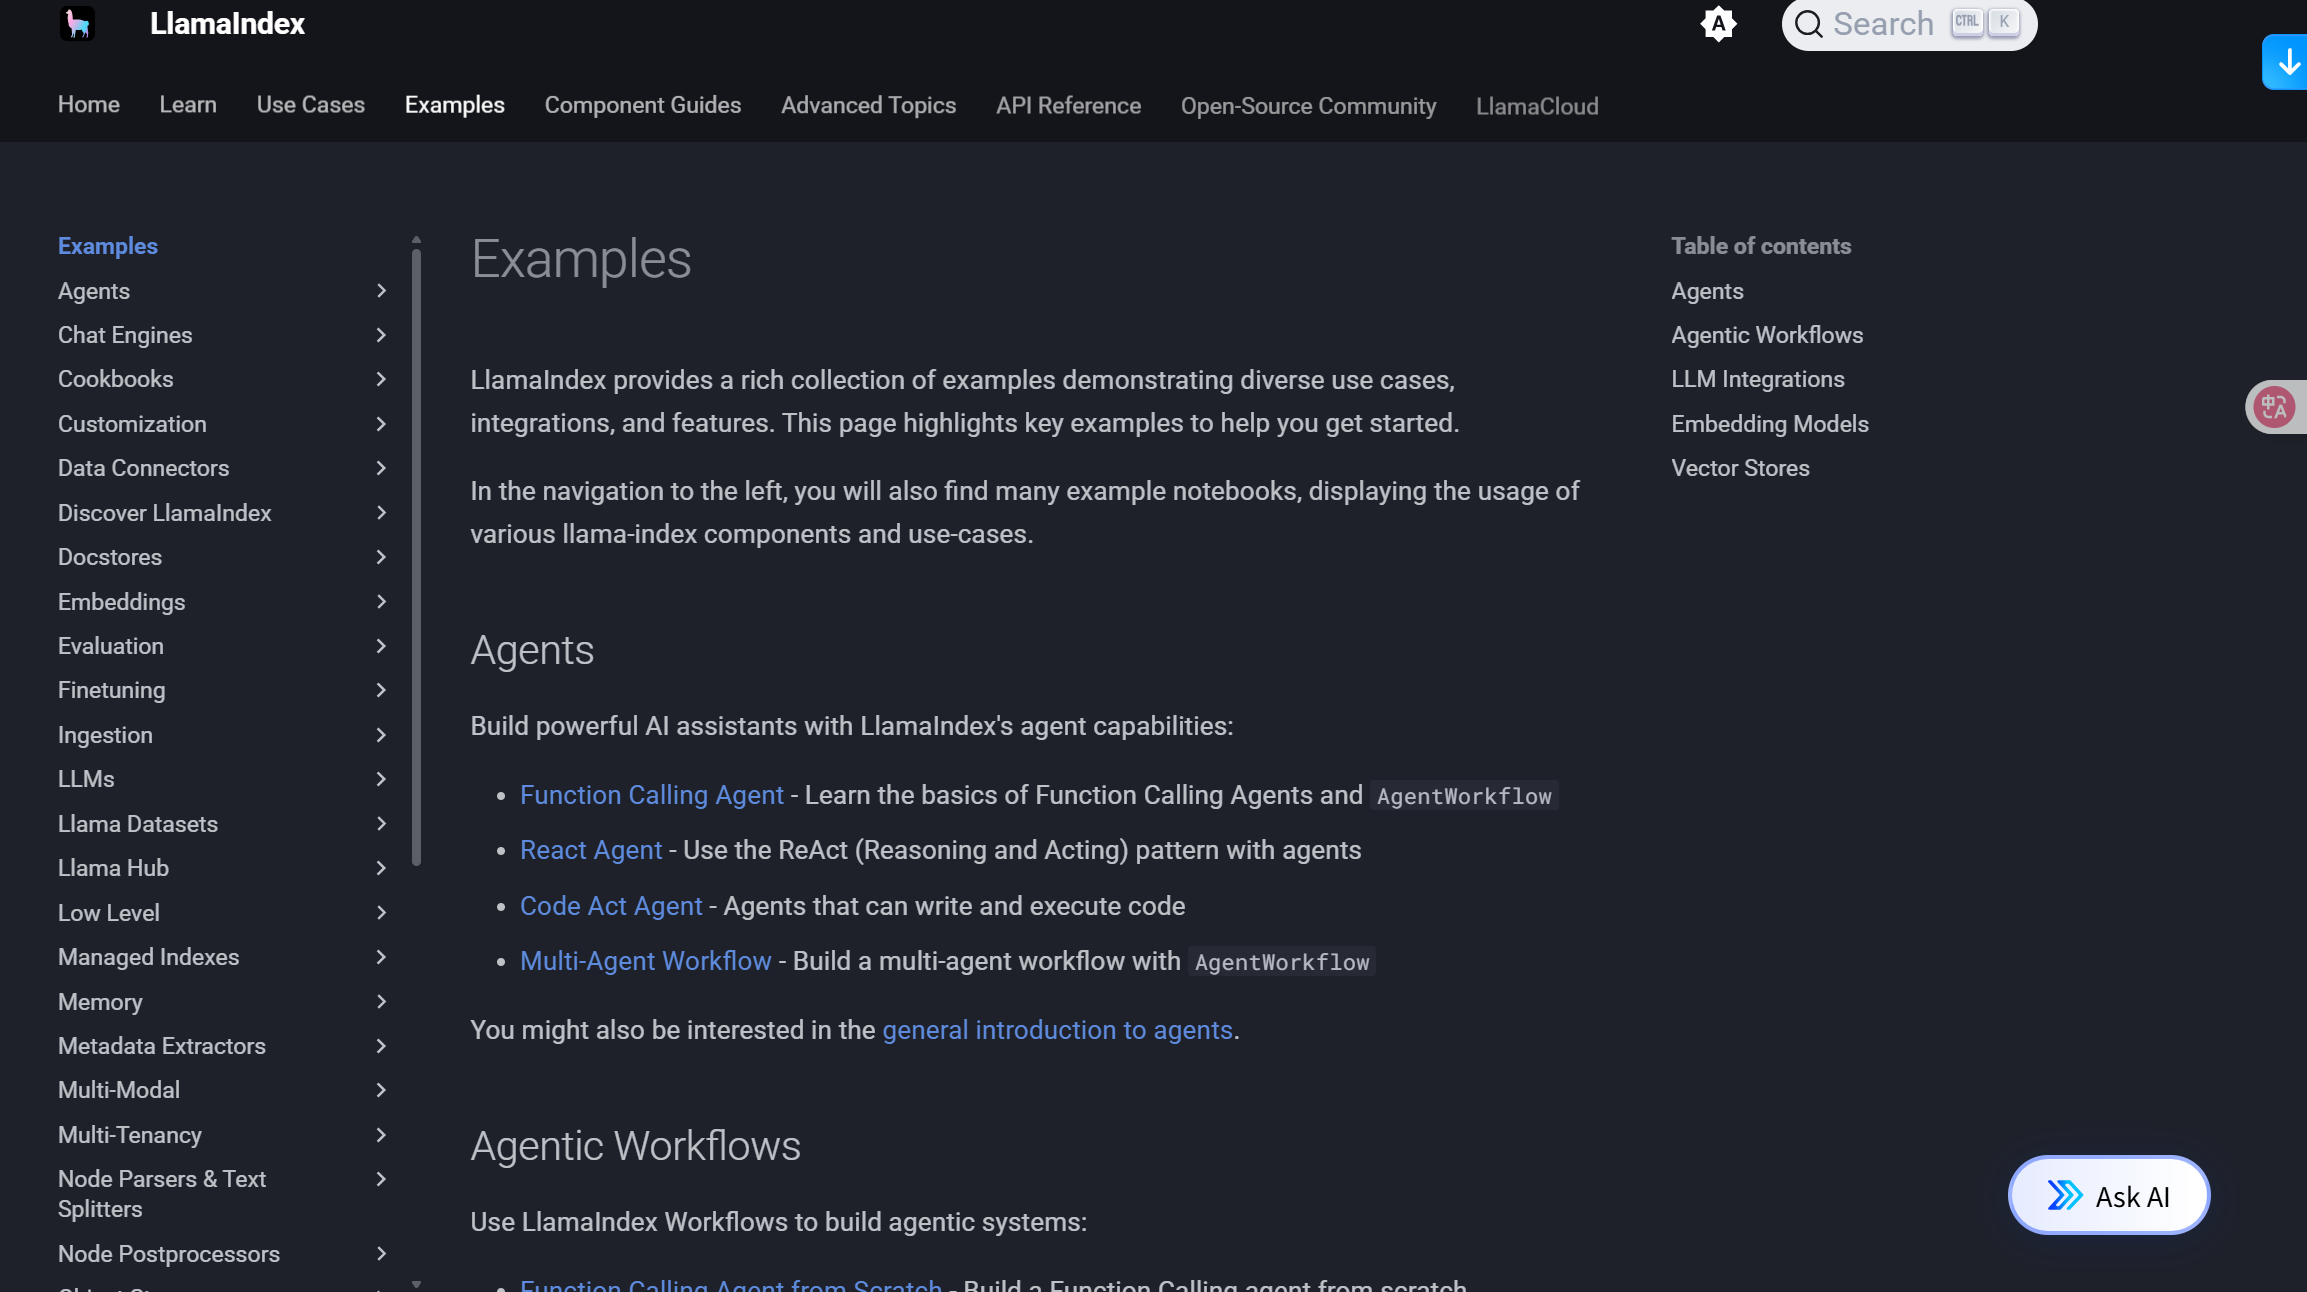Expand the Multi-Modal section chevron
This screenshot has height=1292, width=2307.
(x=381, y=1090)
